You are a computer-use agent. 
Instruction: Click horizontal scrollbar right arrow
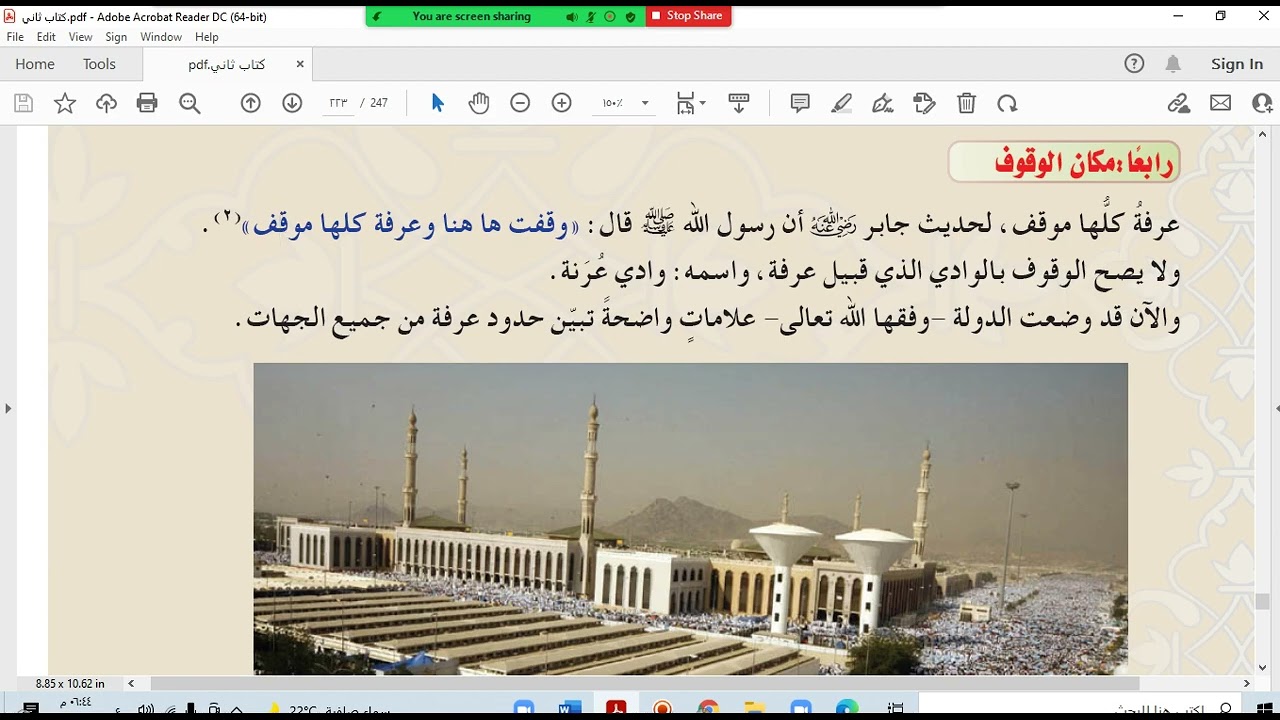1246,684
